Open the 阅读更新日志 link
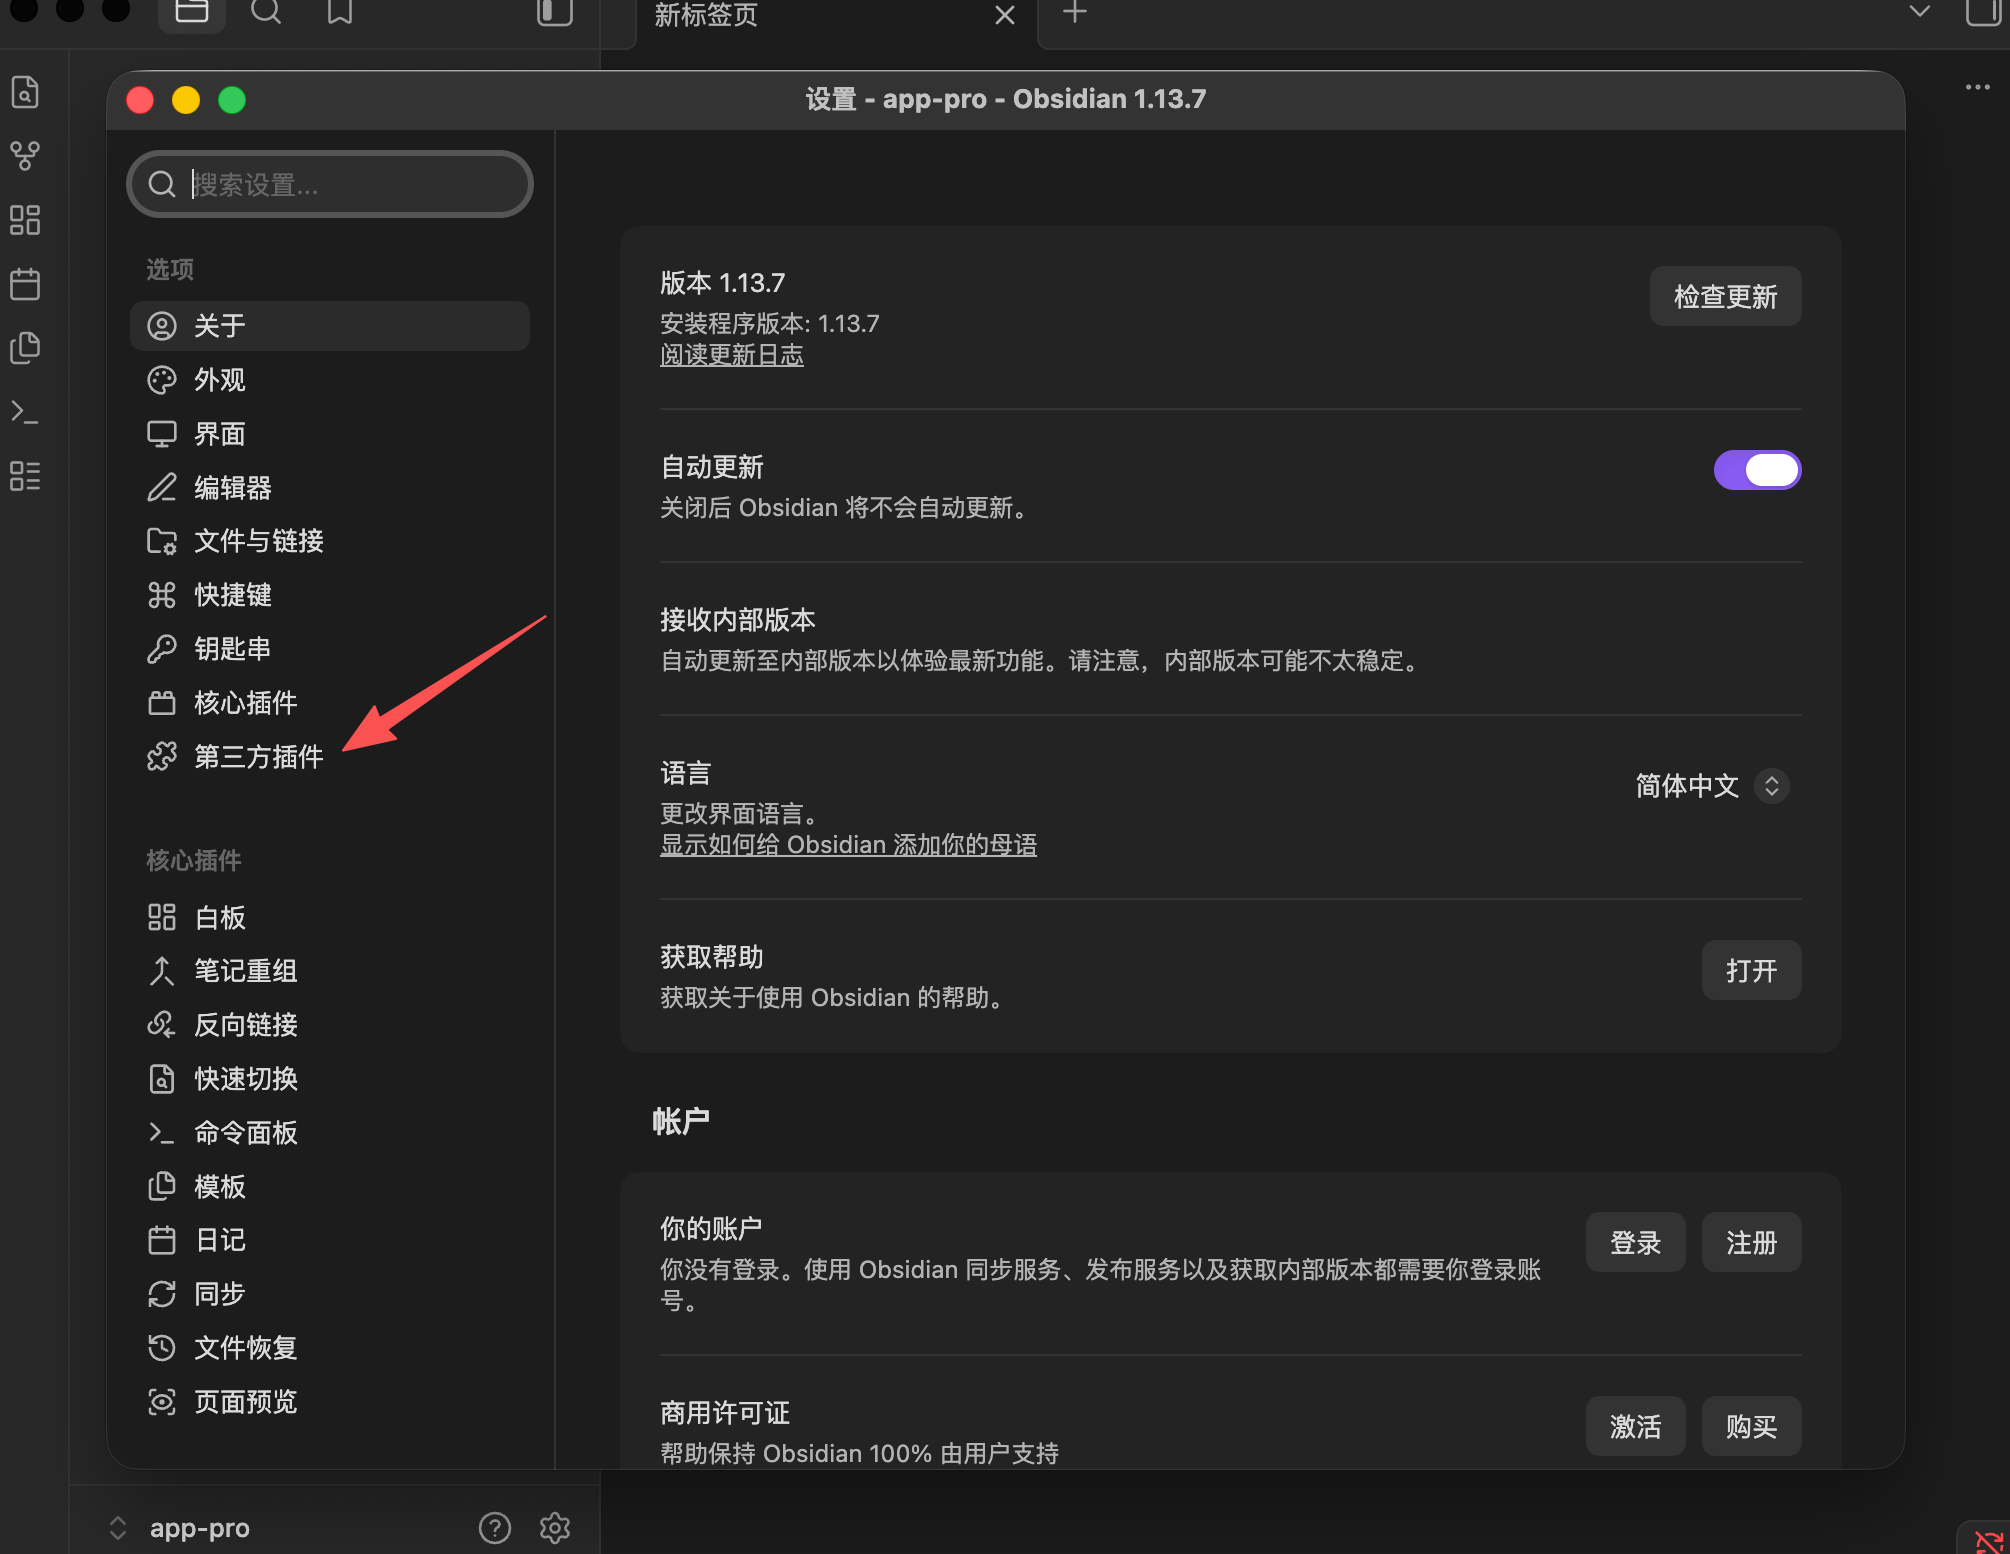 [732, 355]
